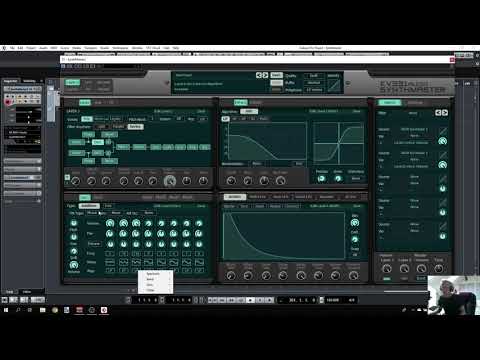
Task: Expand the first collapsed Cubase inspector section
Action: click(23, 161)
